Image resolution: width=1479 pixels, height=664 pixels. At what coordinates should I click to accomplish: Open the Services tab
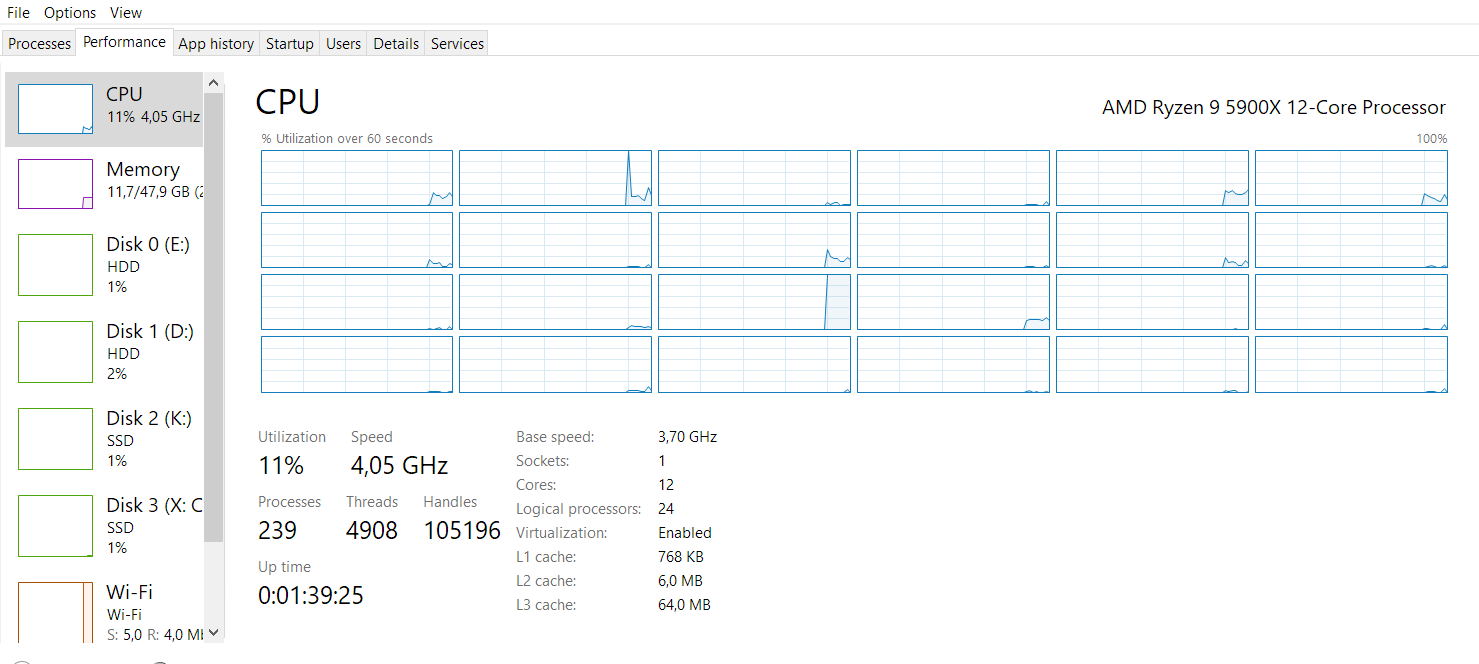457,44
